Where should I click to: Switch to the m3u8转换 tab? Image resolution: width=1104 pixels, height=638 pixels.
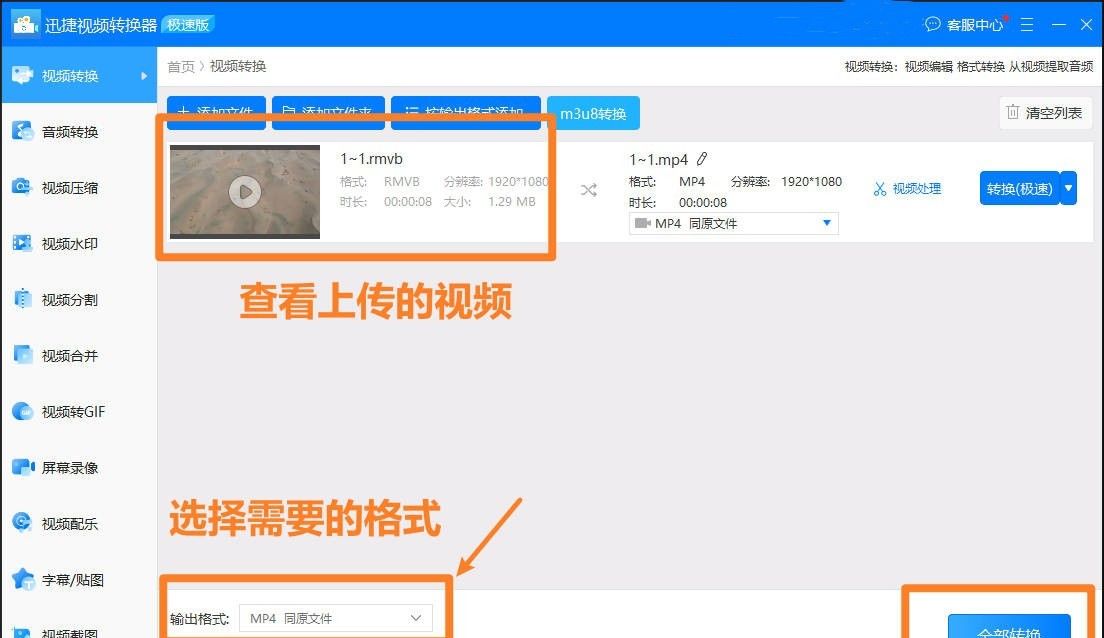593,113
